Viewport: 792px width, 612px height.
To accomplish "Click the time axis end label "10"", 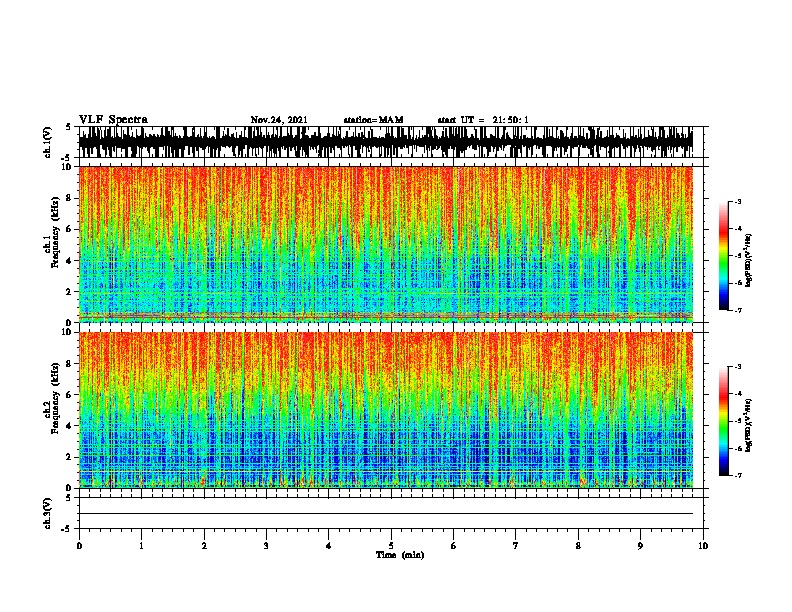I will (x=703, y=546).
